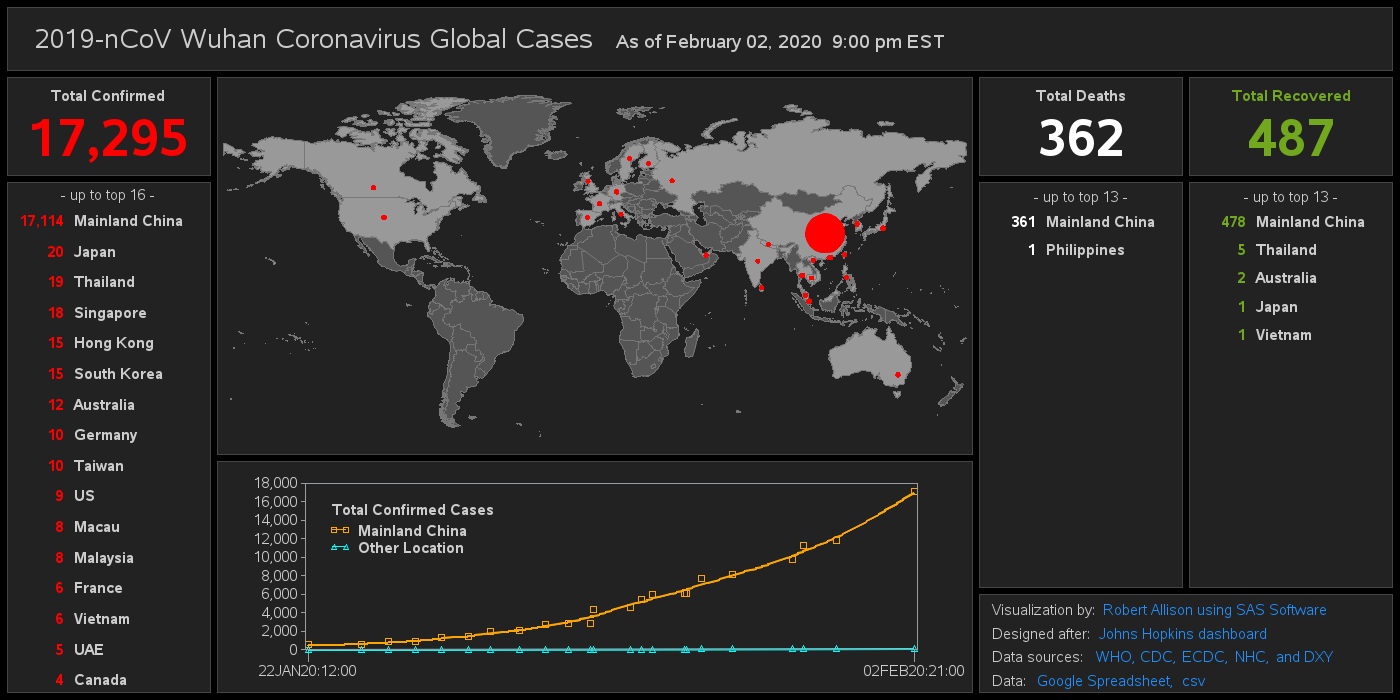The image size is (1400, 700).
Task: Select Singapore in the confirmed cases list
Action: tap(110, 313)
